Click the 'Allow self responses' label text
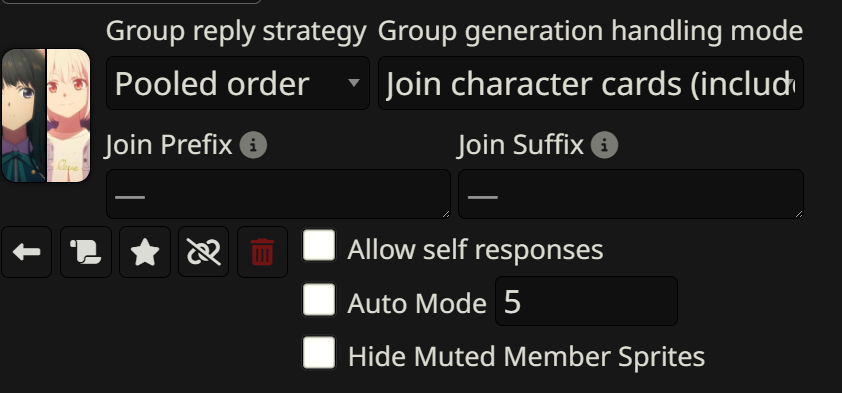 tap(475, 250)
